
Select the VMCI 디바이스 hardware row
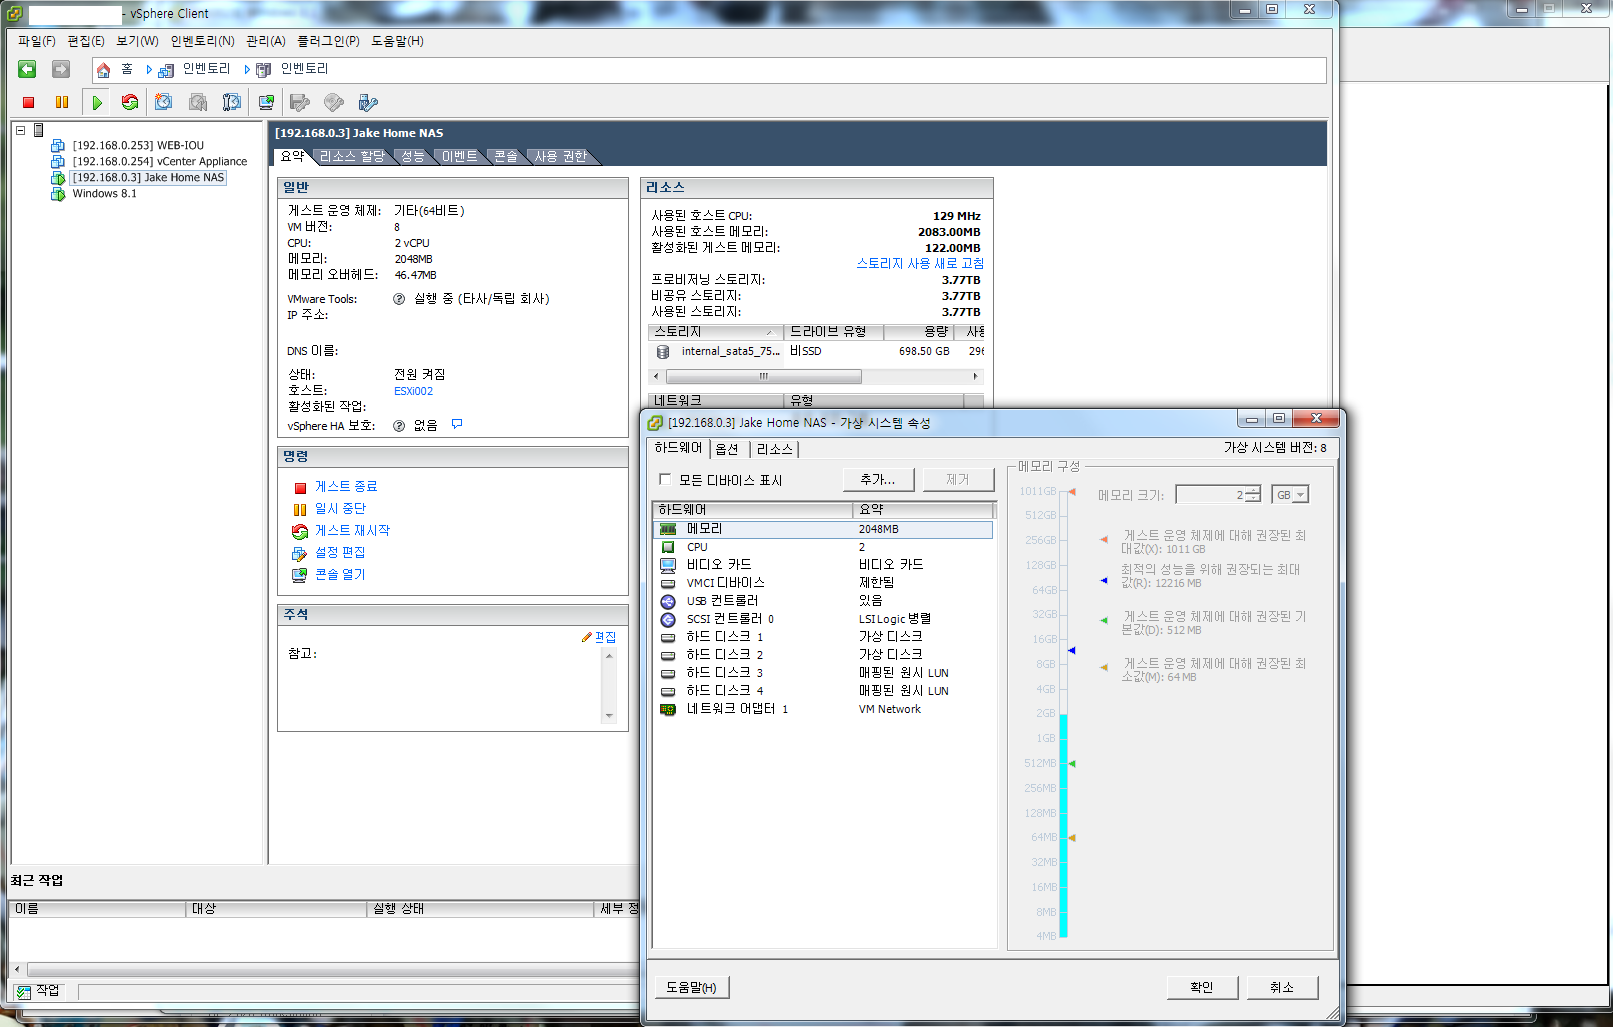click(x=823, y=583)
